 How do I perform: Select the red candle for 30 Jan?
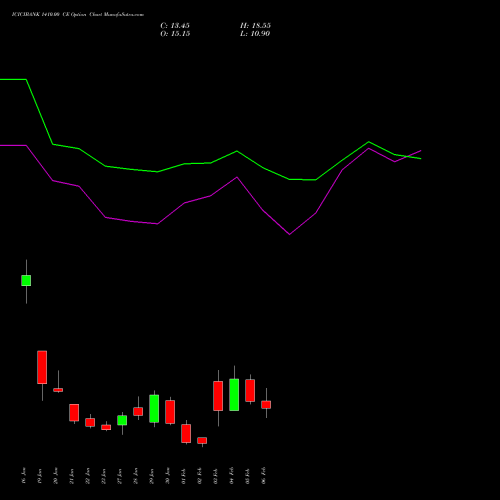click(x=170, y=412)
